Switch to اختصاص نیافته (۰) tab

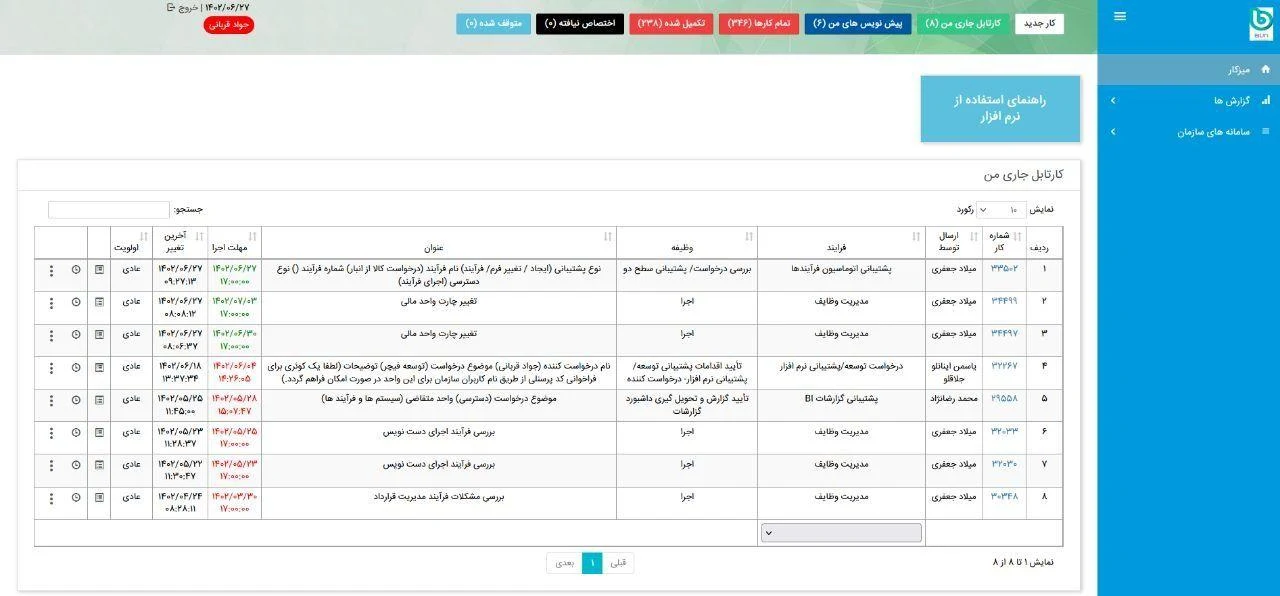click(x=580, y=23)
